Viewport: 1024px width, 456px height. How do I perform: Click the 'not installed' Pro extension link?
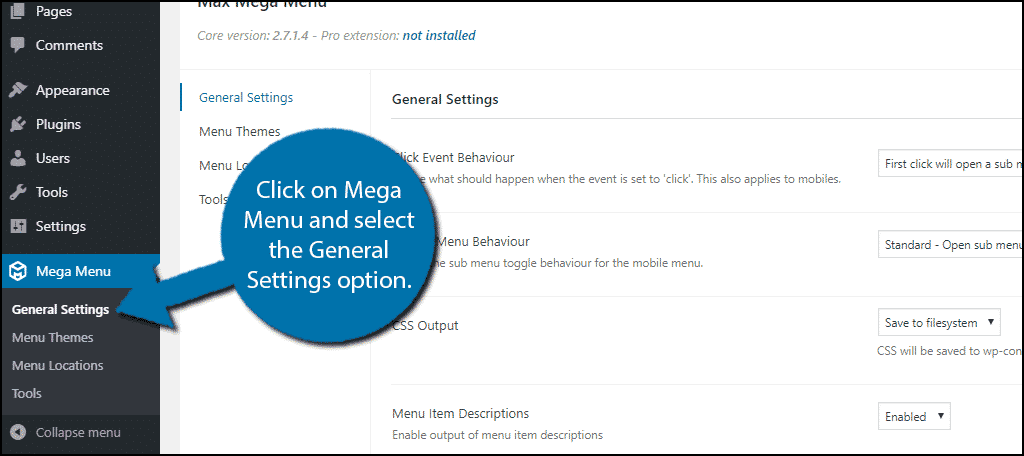click(x=439, y=36)
